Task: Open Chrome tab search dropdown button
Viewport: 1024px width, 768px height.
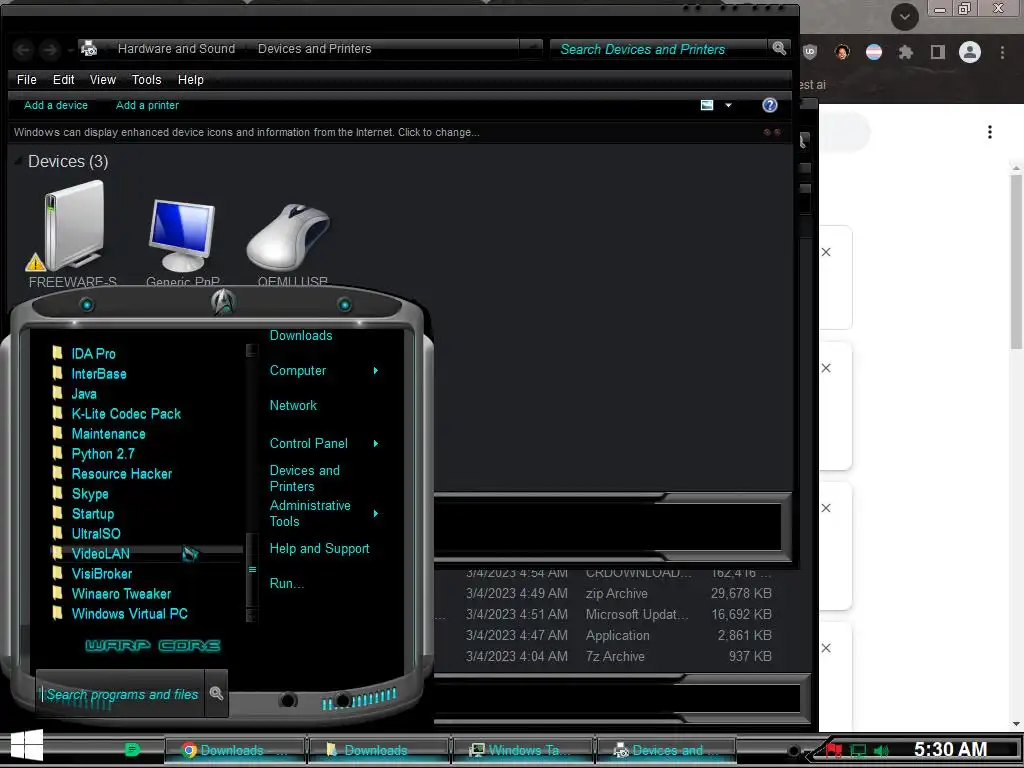Action: [904, 17]
